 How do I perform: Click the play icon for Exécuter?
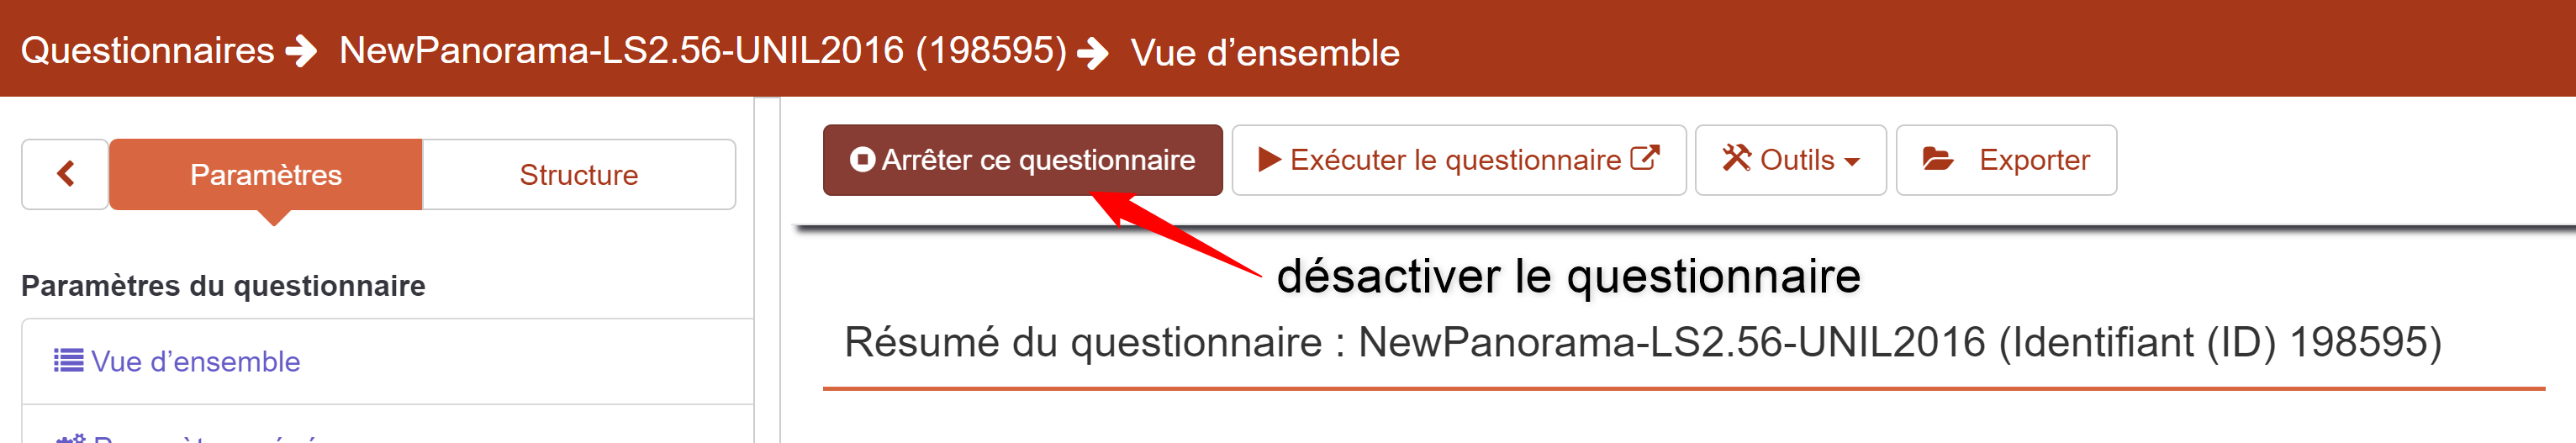1269,160
